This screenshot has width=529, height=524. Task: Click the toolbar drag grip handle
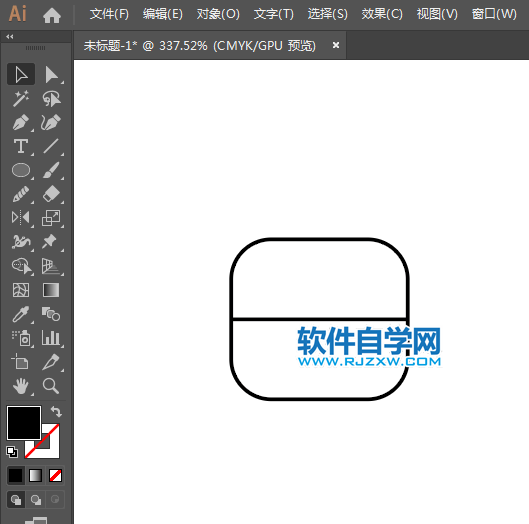[x=35, y=48]
